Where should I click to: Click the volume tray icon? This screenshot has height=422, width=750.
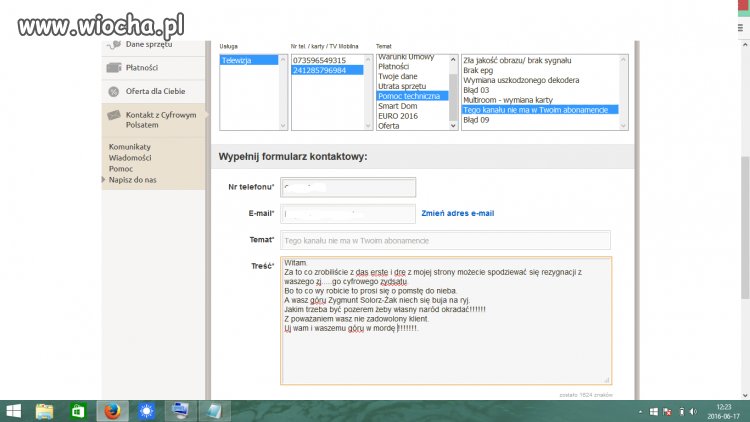click(x=694, y=411)
